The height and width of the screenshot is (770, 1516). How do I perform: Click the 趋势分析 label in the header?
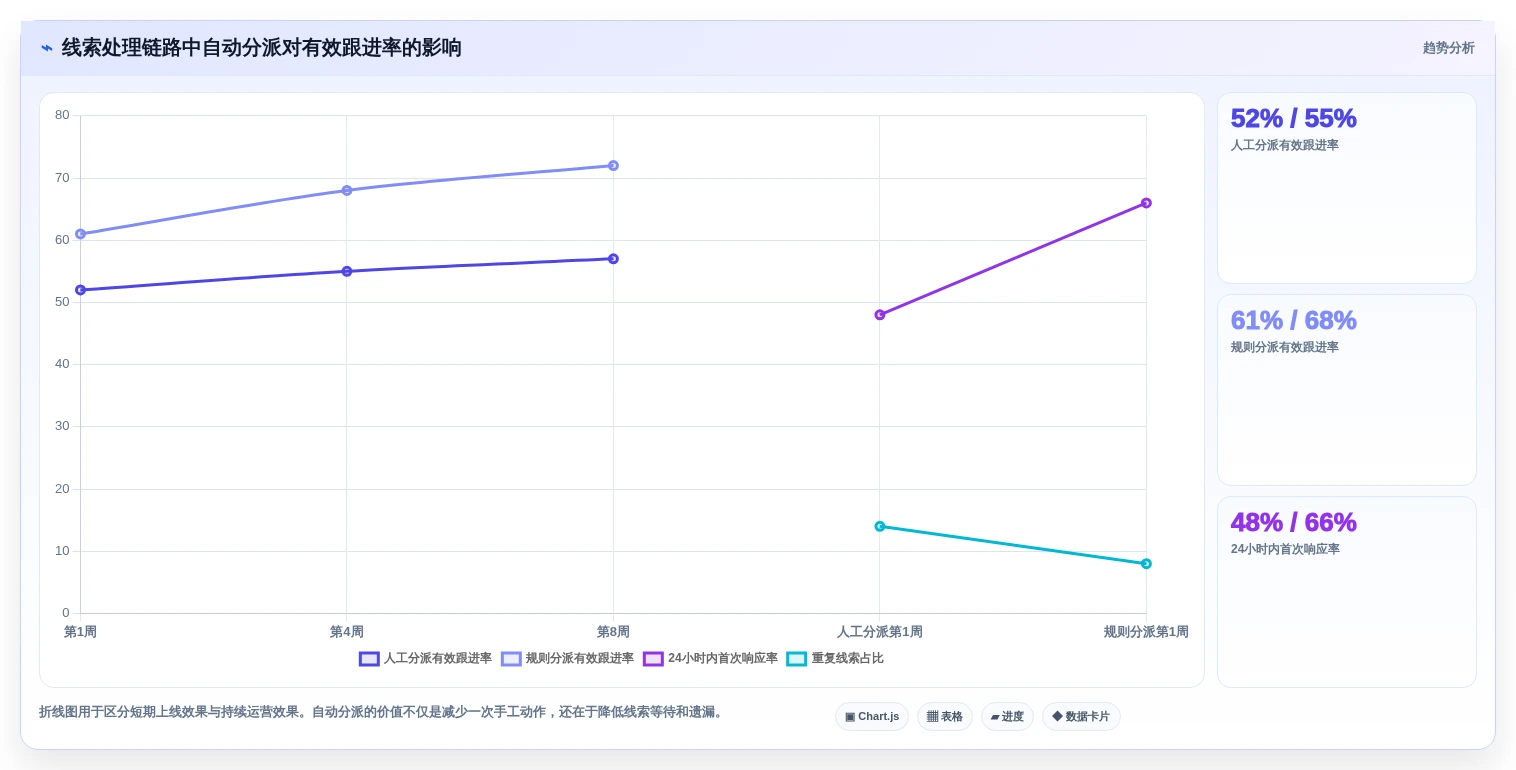coord(1448,48)
